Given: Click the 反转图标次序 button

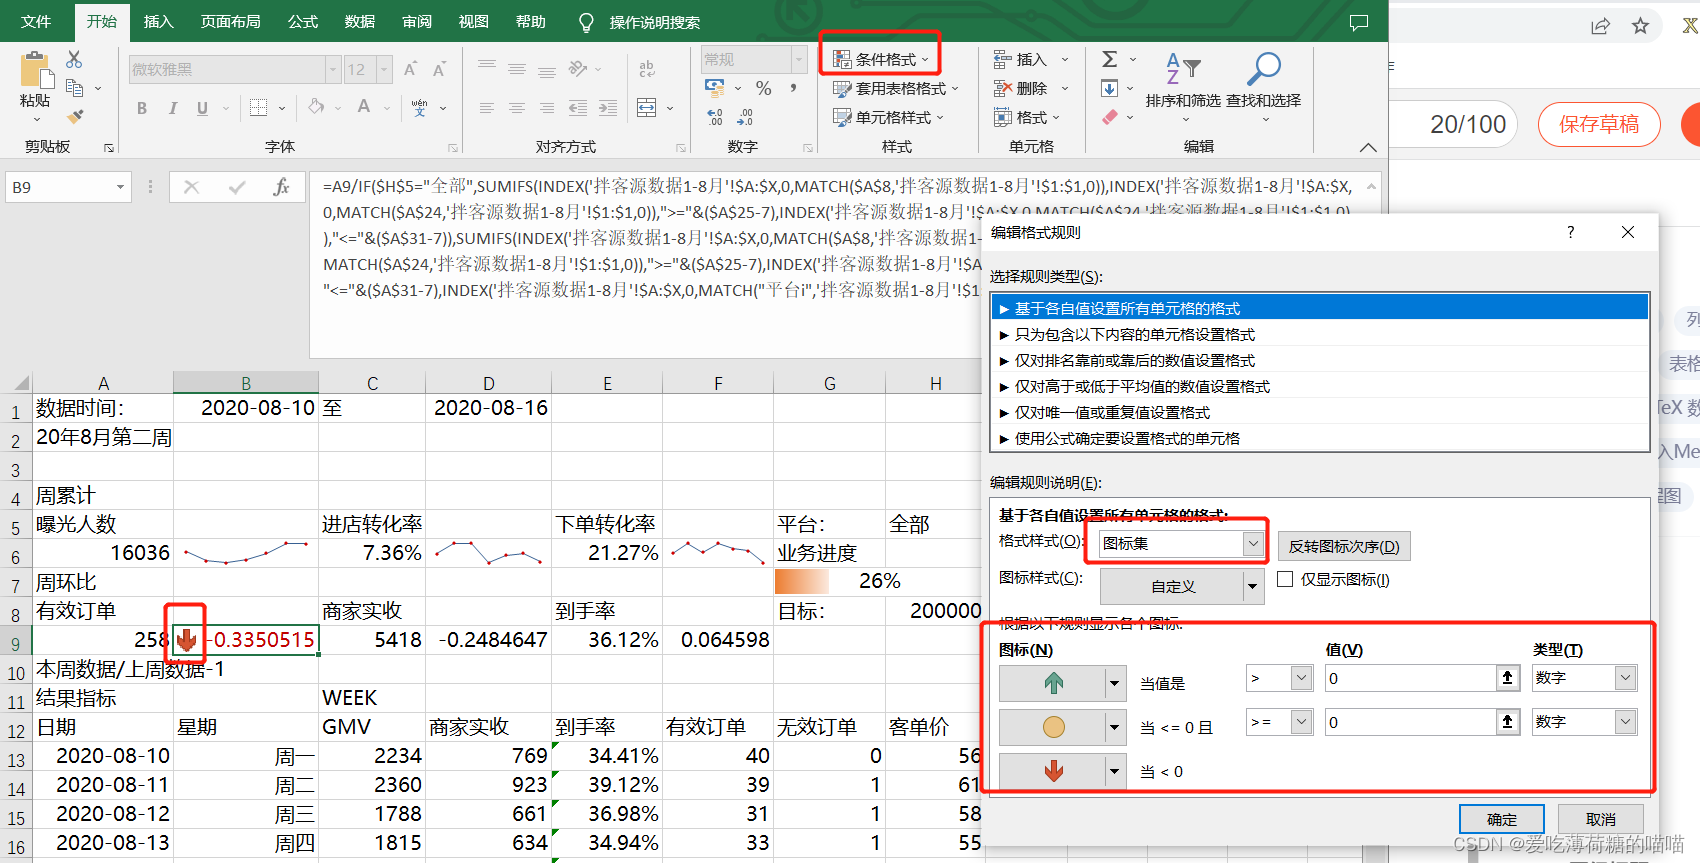Looking at the screenshot, I should click(x=1344, y=546).
